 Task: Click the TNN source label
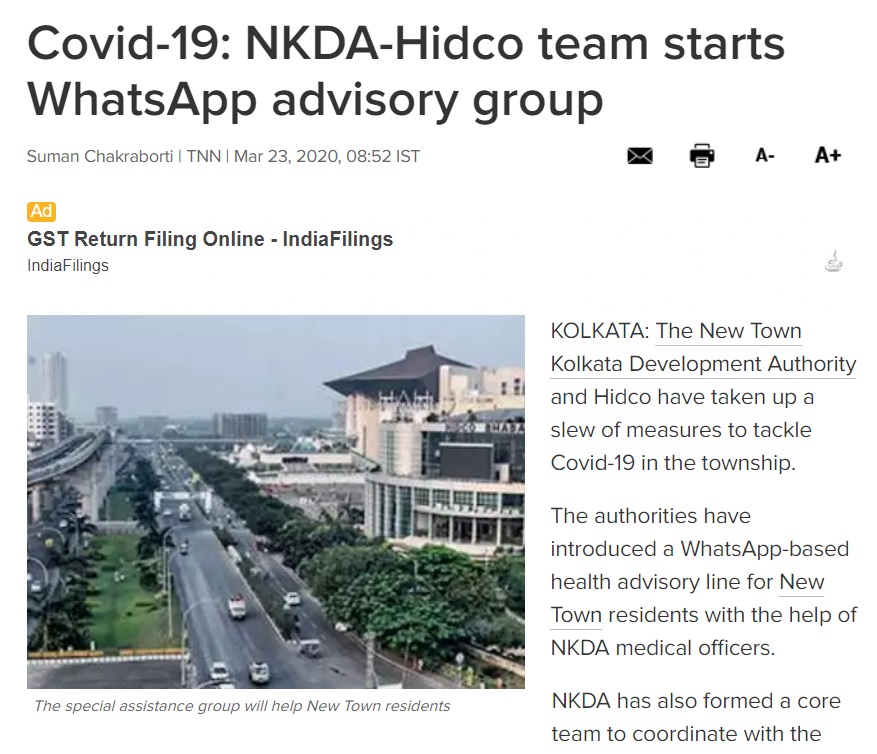click(x=202, y=156)
